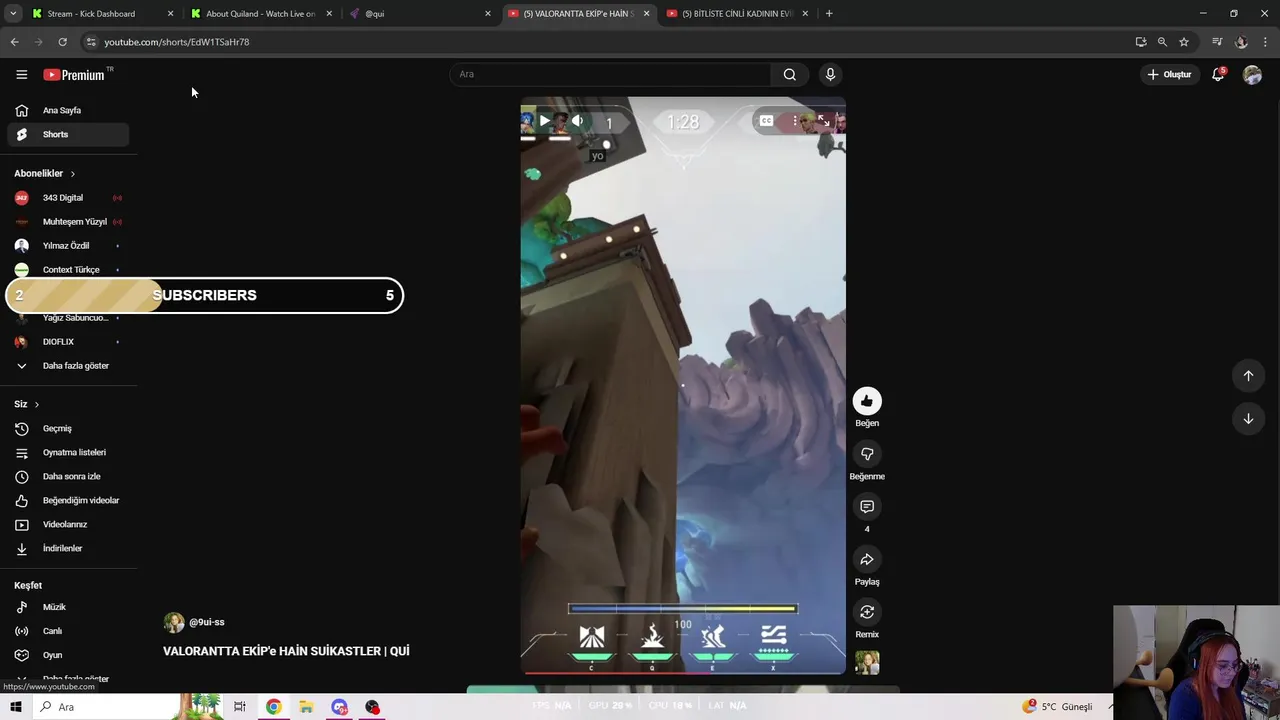The height and width of the screenshot is (720, 1280).
Task: Click the YouTube Ara search field
Action: tap(610, 74)
